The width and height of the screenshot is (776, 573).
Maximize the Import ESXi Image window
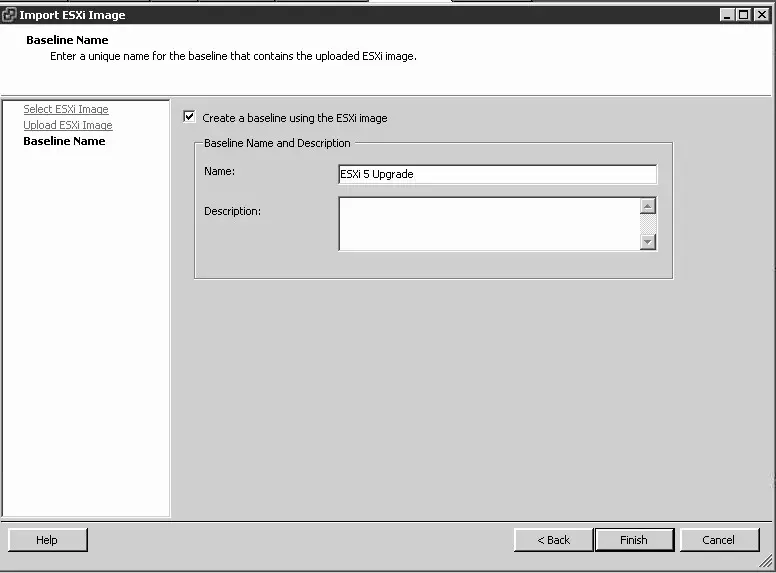(x=743, y=15)
